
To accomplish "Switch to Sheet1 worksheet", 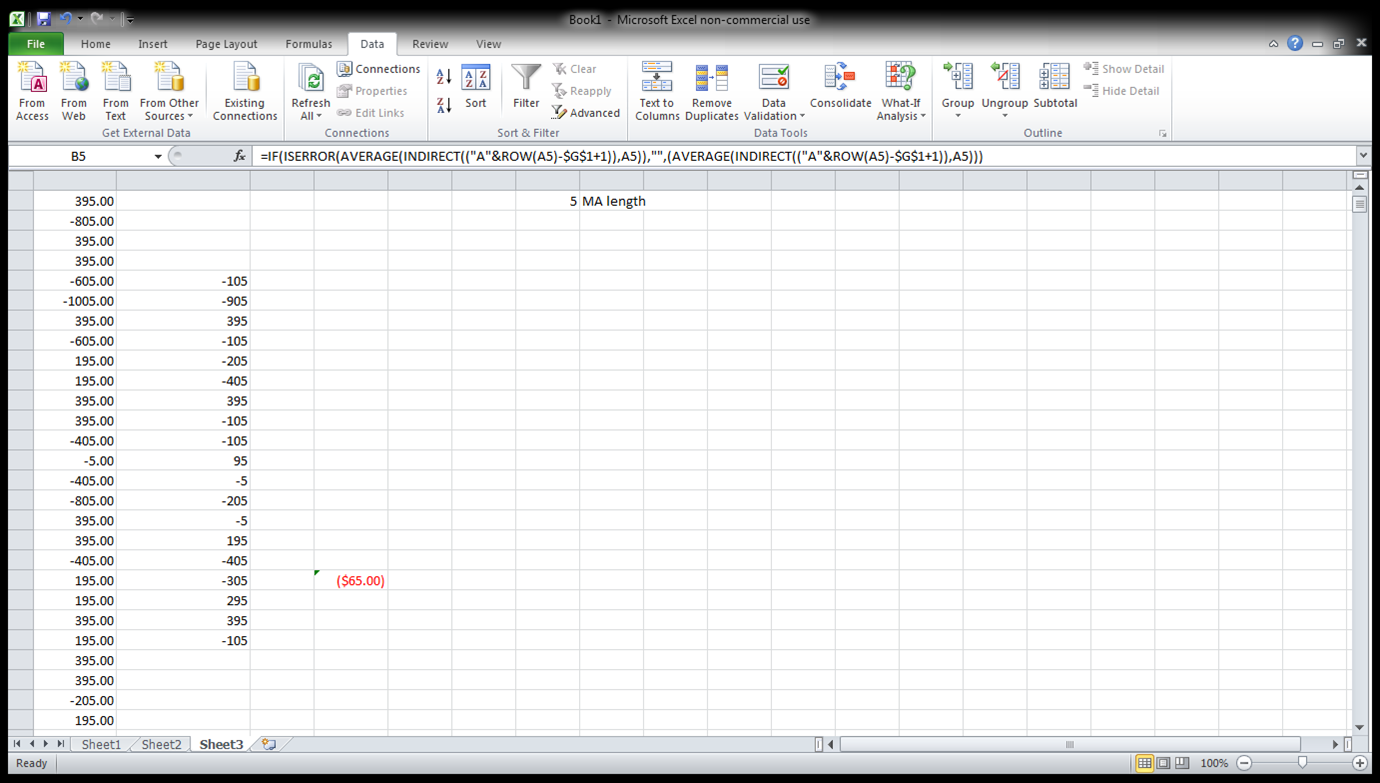I will point(101,744).
